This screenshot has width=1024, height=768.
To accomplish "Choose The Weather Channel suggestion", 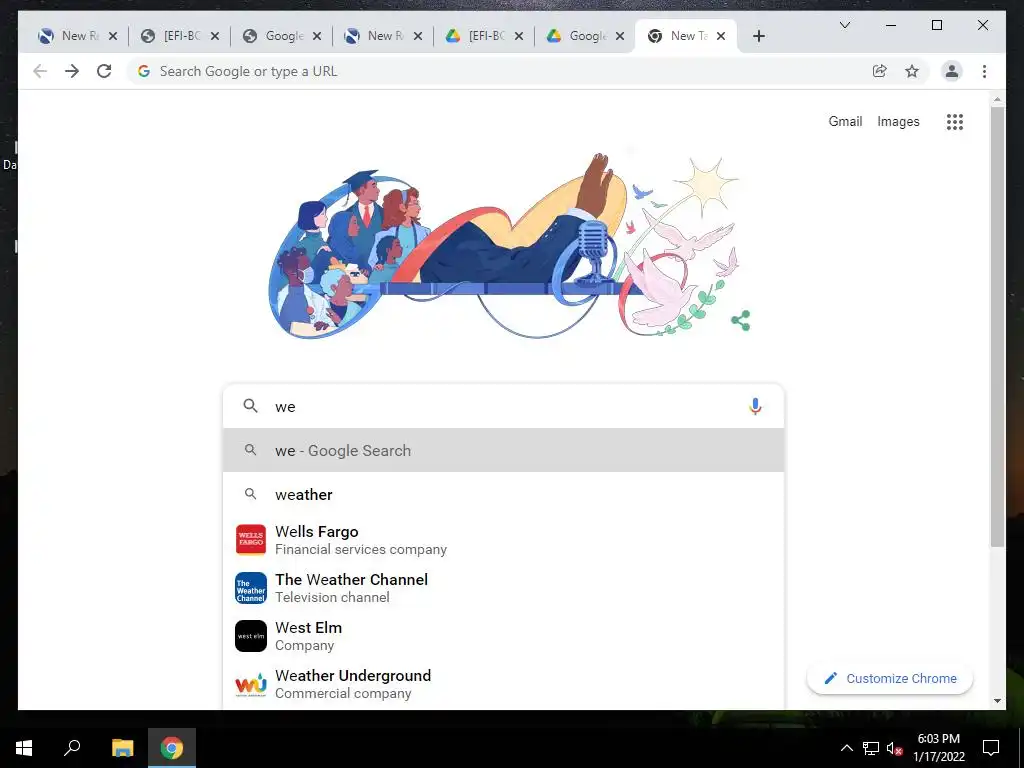I will pos(503,588).
